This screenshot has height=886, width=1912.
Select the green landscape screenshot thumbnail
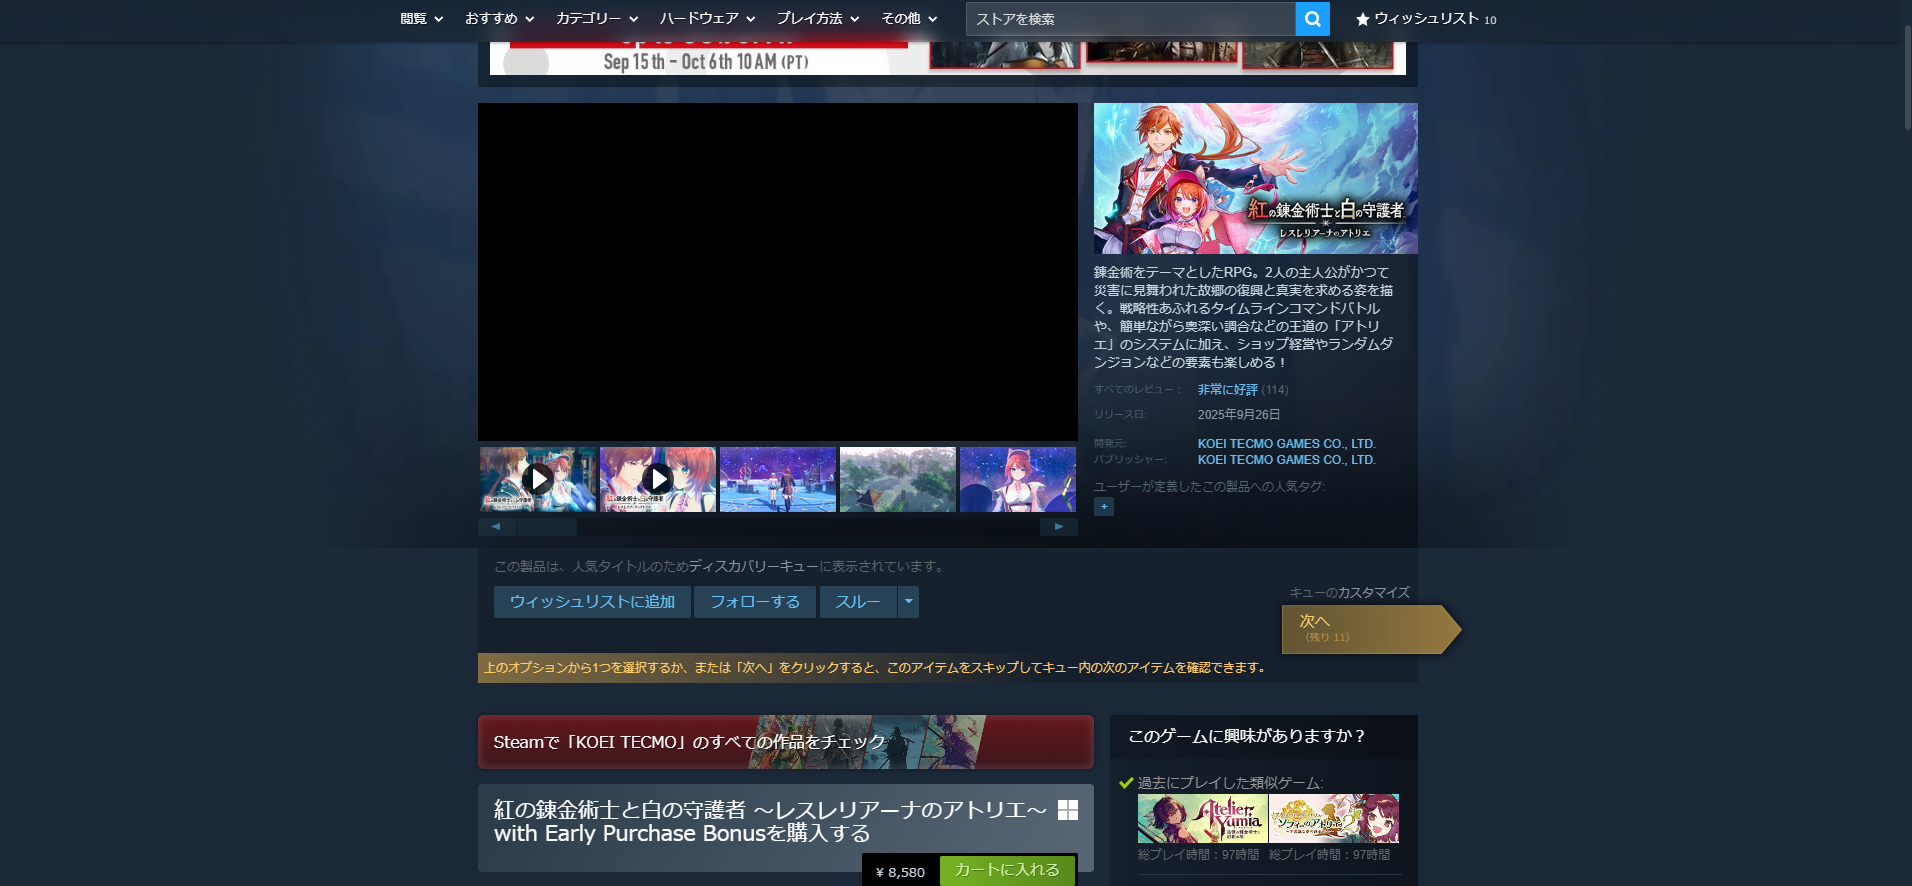[x=898, y=479]
